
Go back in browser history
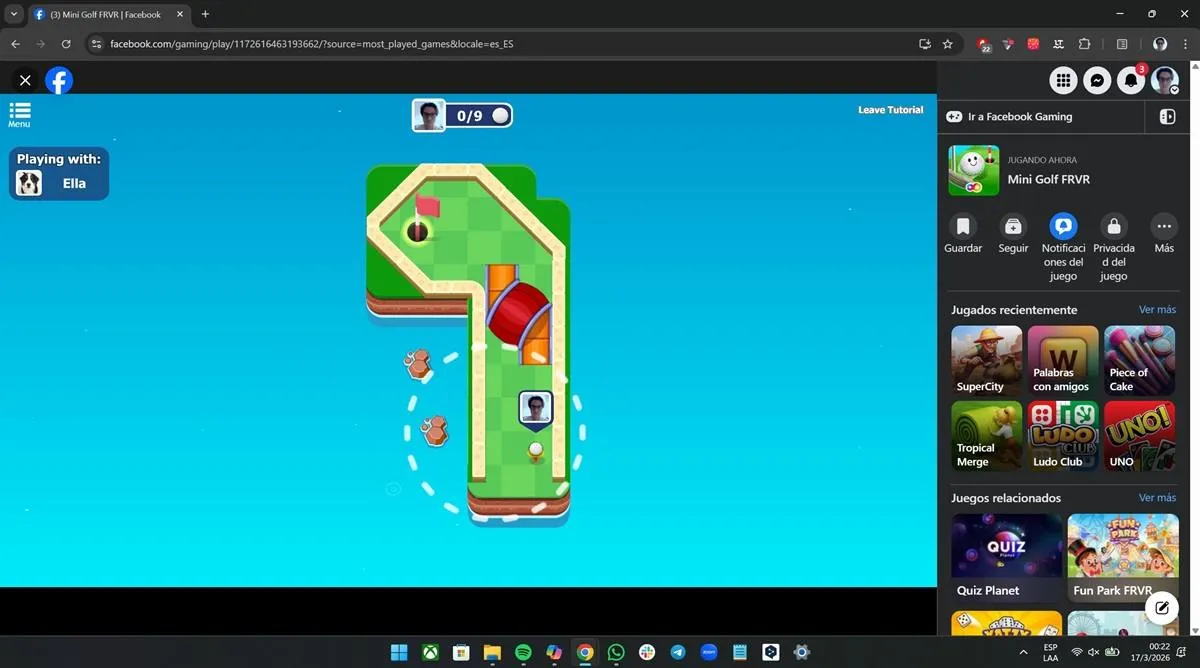click(15, 44)
